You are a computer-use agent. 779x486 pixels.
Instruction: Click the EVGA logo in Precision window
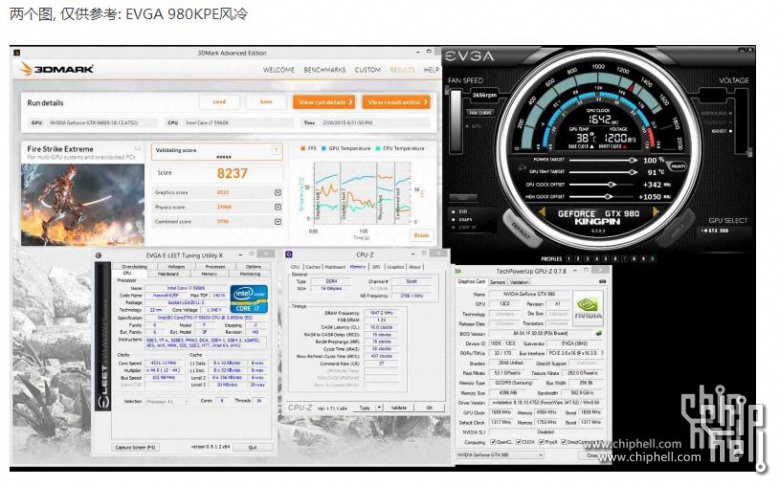pos(469,56)
